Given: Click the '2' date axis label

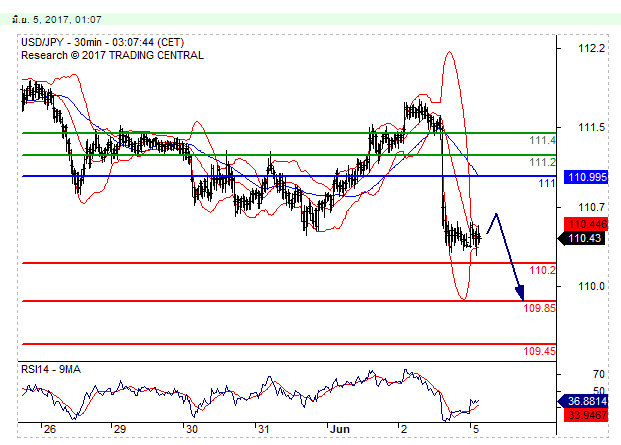Looking at the screenshot, I should pyautogui.click(x=404, y=429).
